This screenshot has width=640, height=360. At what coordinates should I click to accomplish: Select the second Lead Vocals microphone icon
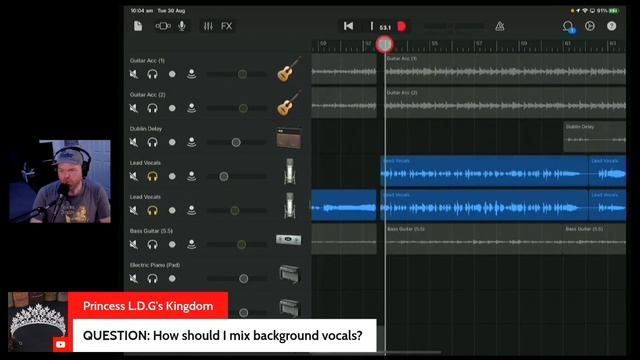pos(289,205)
